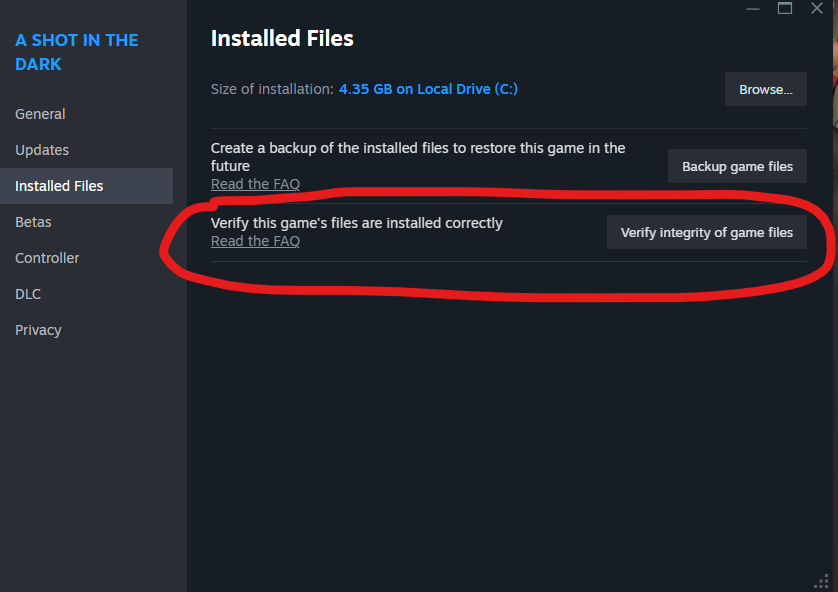The width and height of the screenshot is (838, 592).
Task: Click the Browse... button
Action: (x=765, y=89)
